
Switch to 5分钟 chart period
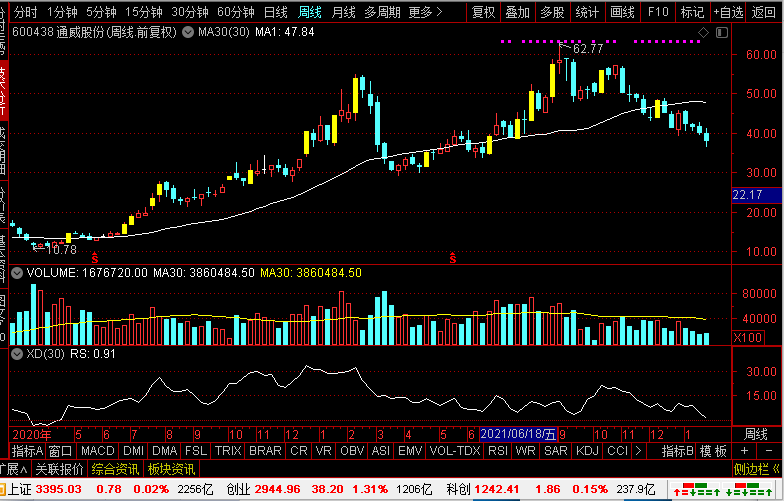[101, 13]
